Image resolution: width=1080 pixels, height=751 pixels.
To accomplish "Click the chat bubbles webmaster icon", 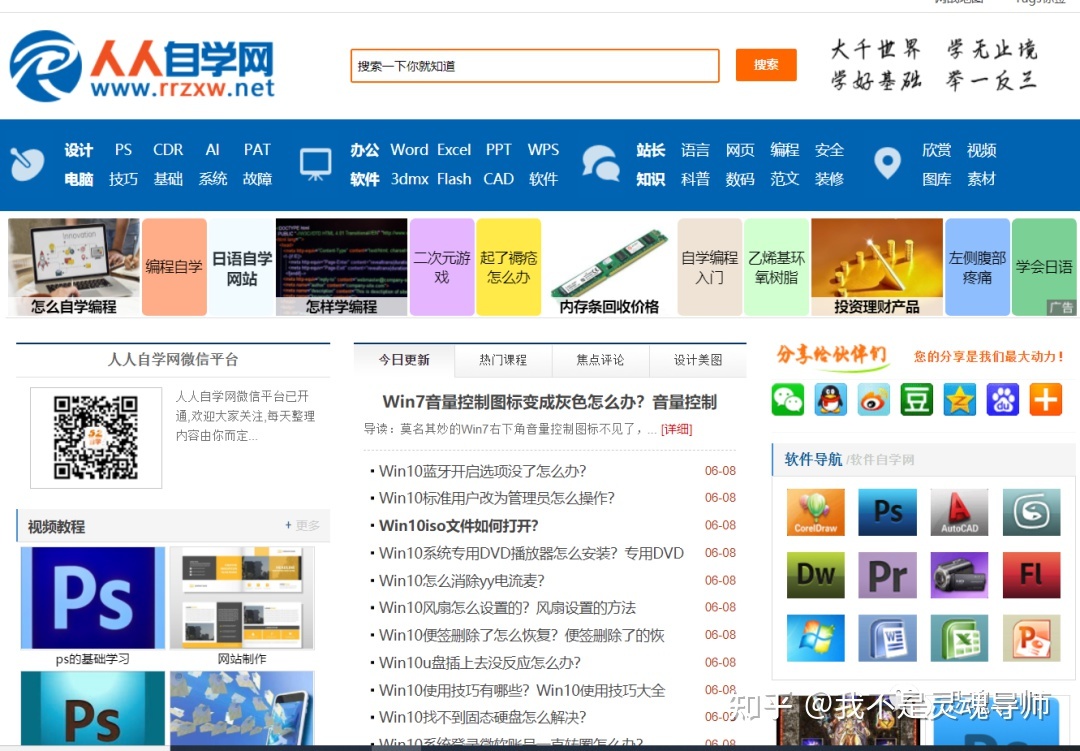I will (x=601, y=164).
